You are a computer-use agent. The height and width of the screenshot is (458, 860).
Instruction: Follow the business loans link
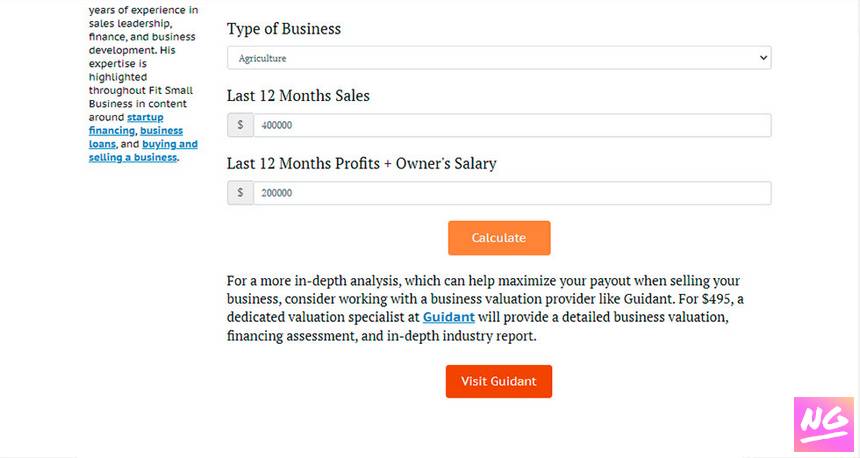pyautogui.click(x=136, y=137)
